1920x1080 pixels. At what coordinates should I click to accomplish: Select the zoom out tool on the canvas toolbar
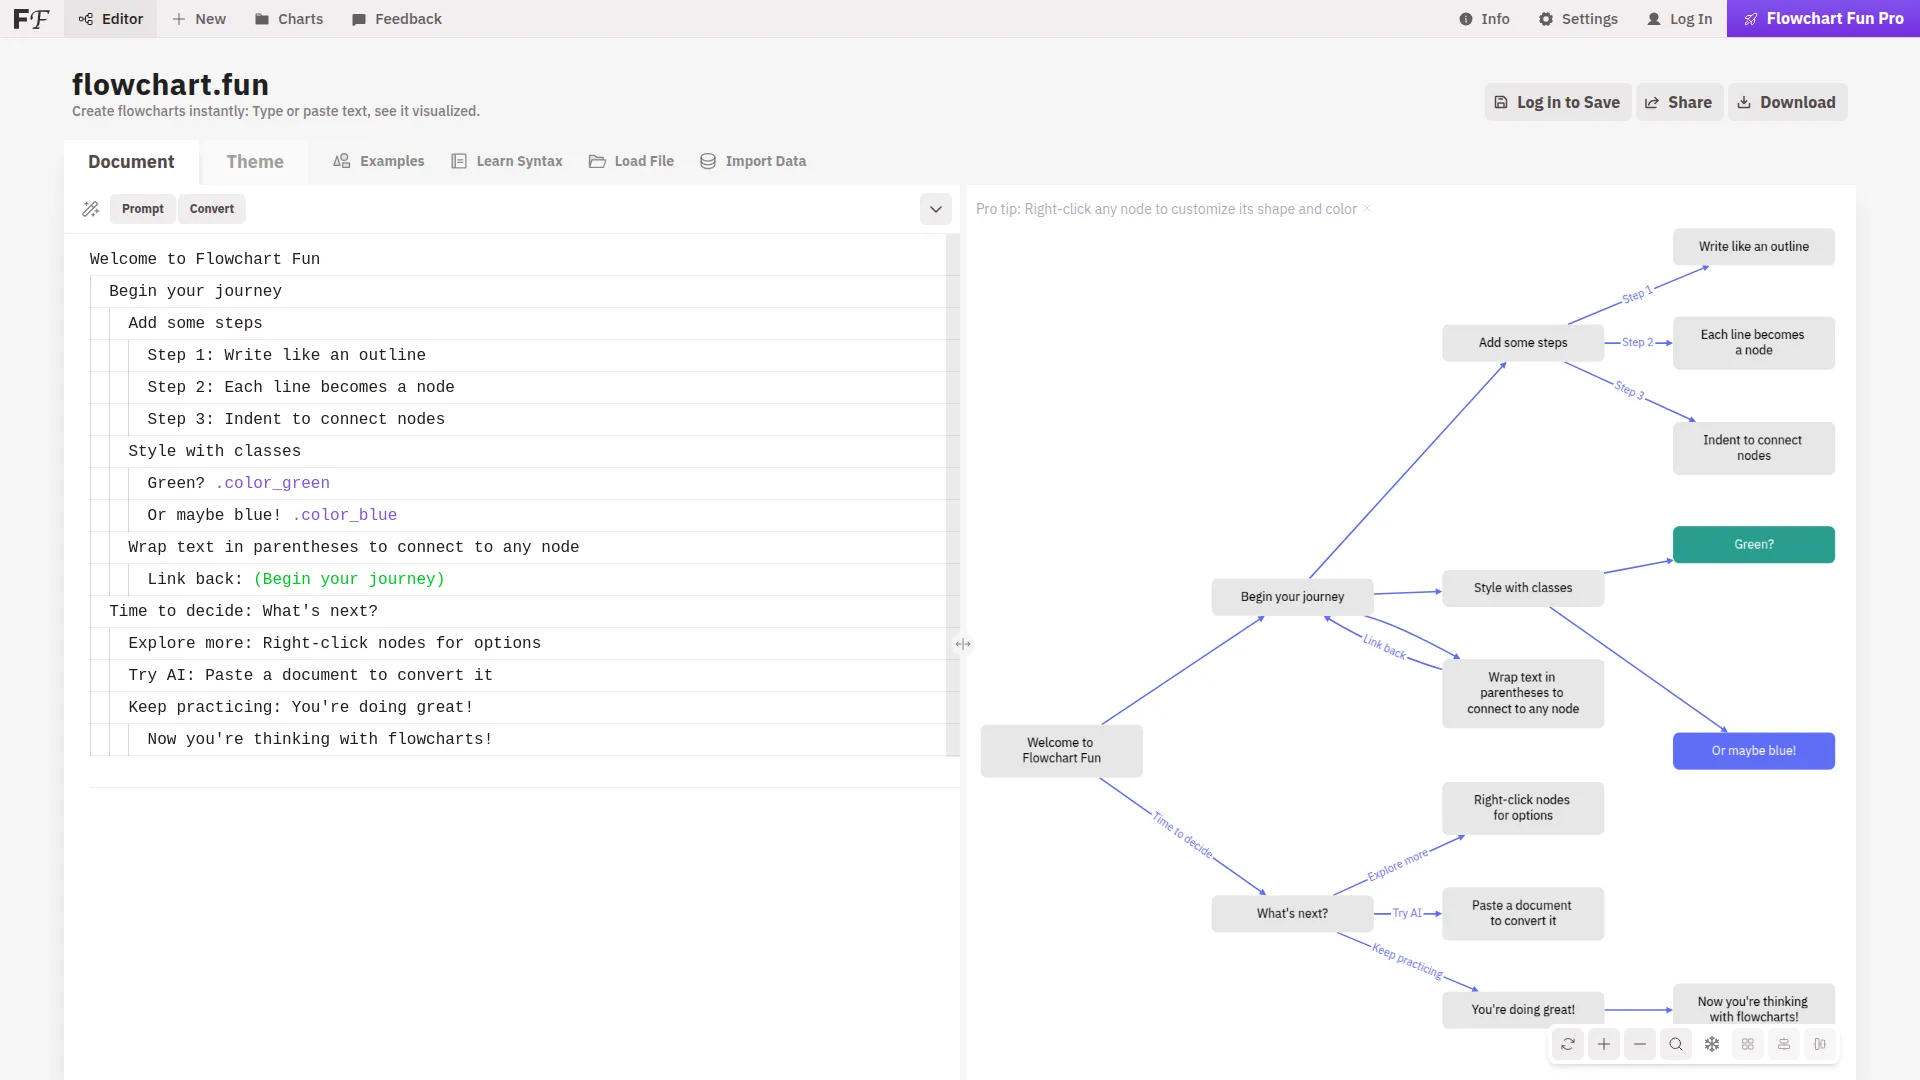click(1640, 1044)
